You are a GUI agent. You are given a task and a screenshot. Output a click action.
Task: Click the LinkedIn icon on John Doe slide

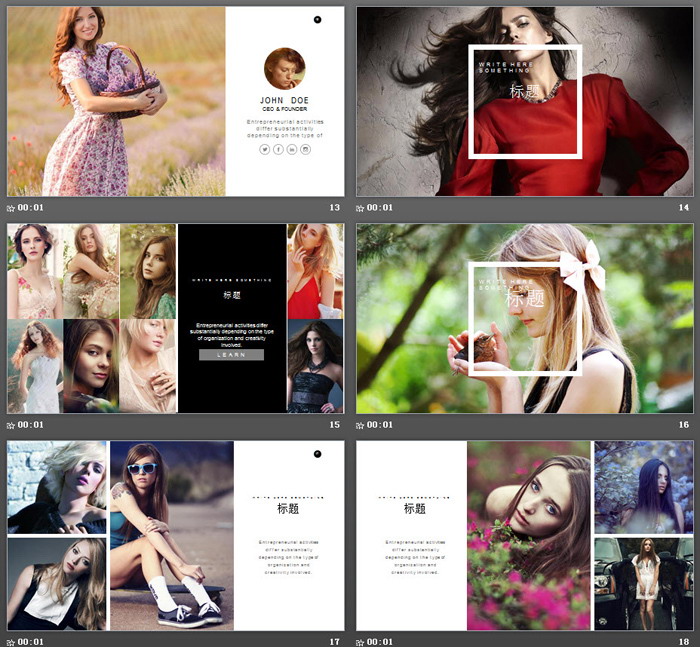click(x=292, y=149)
